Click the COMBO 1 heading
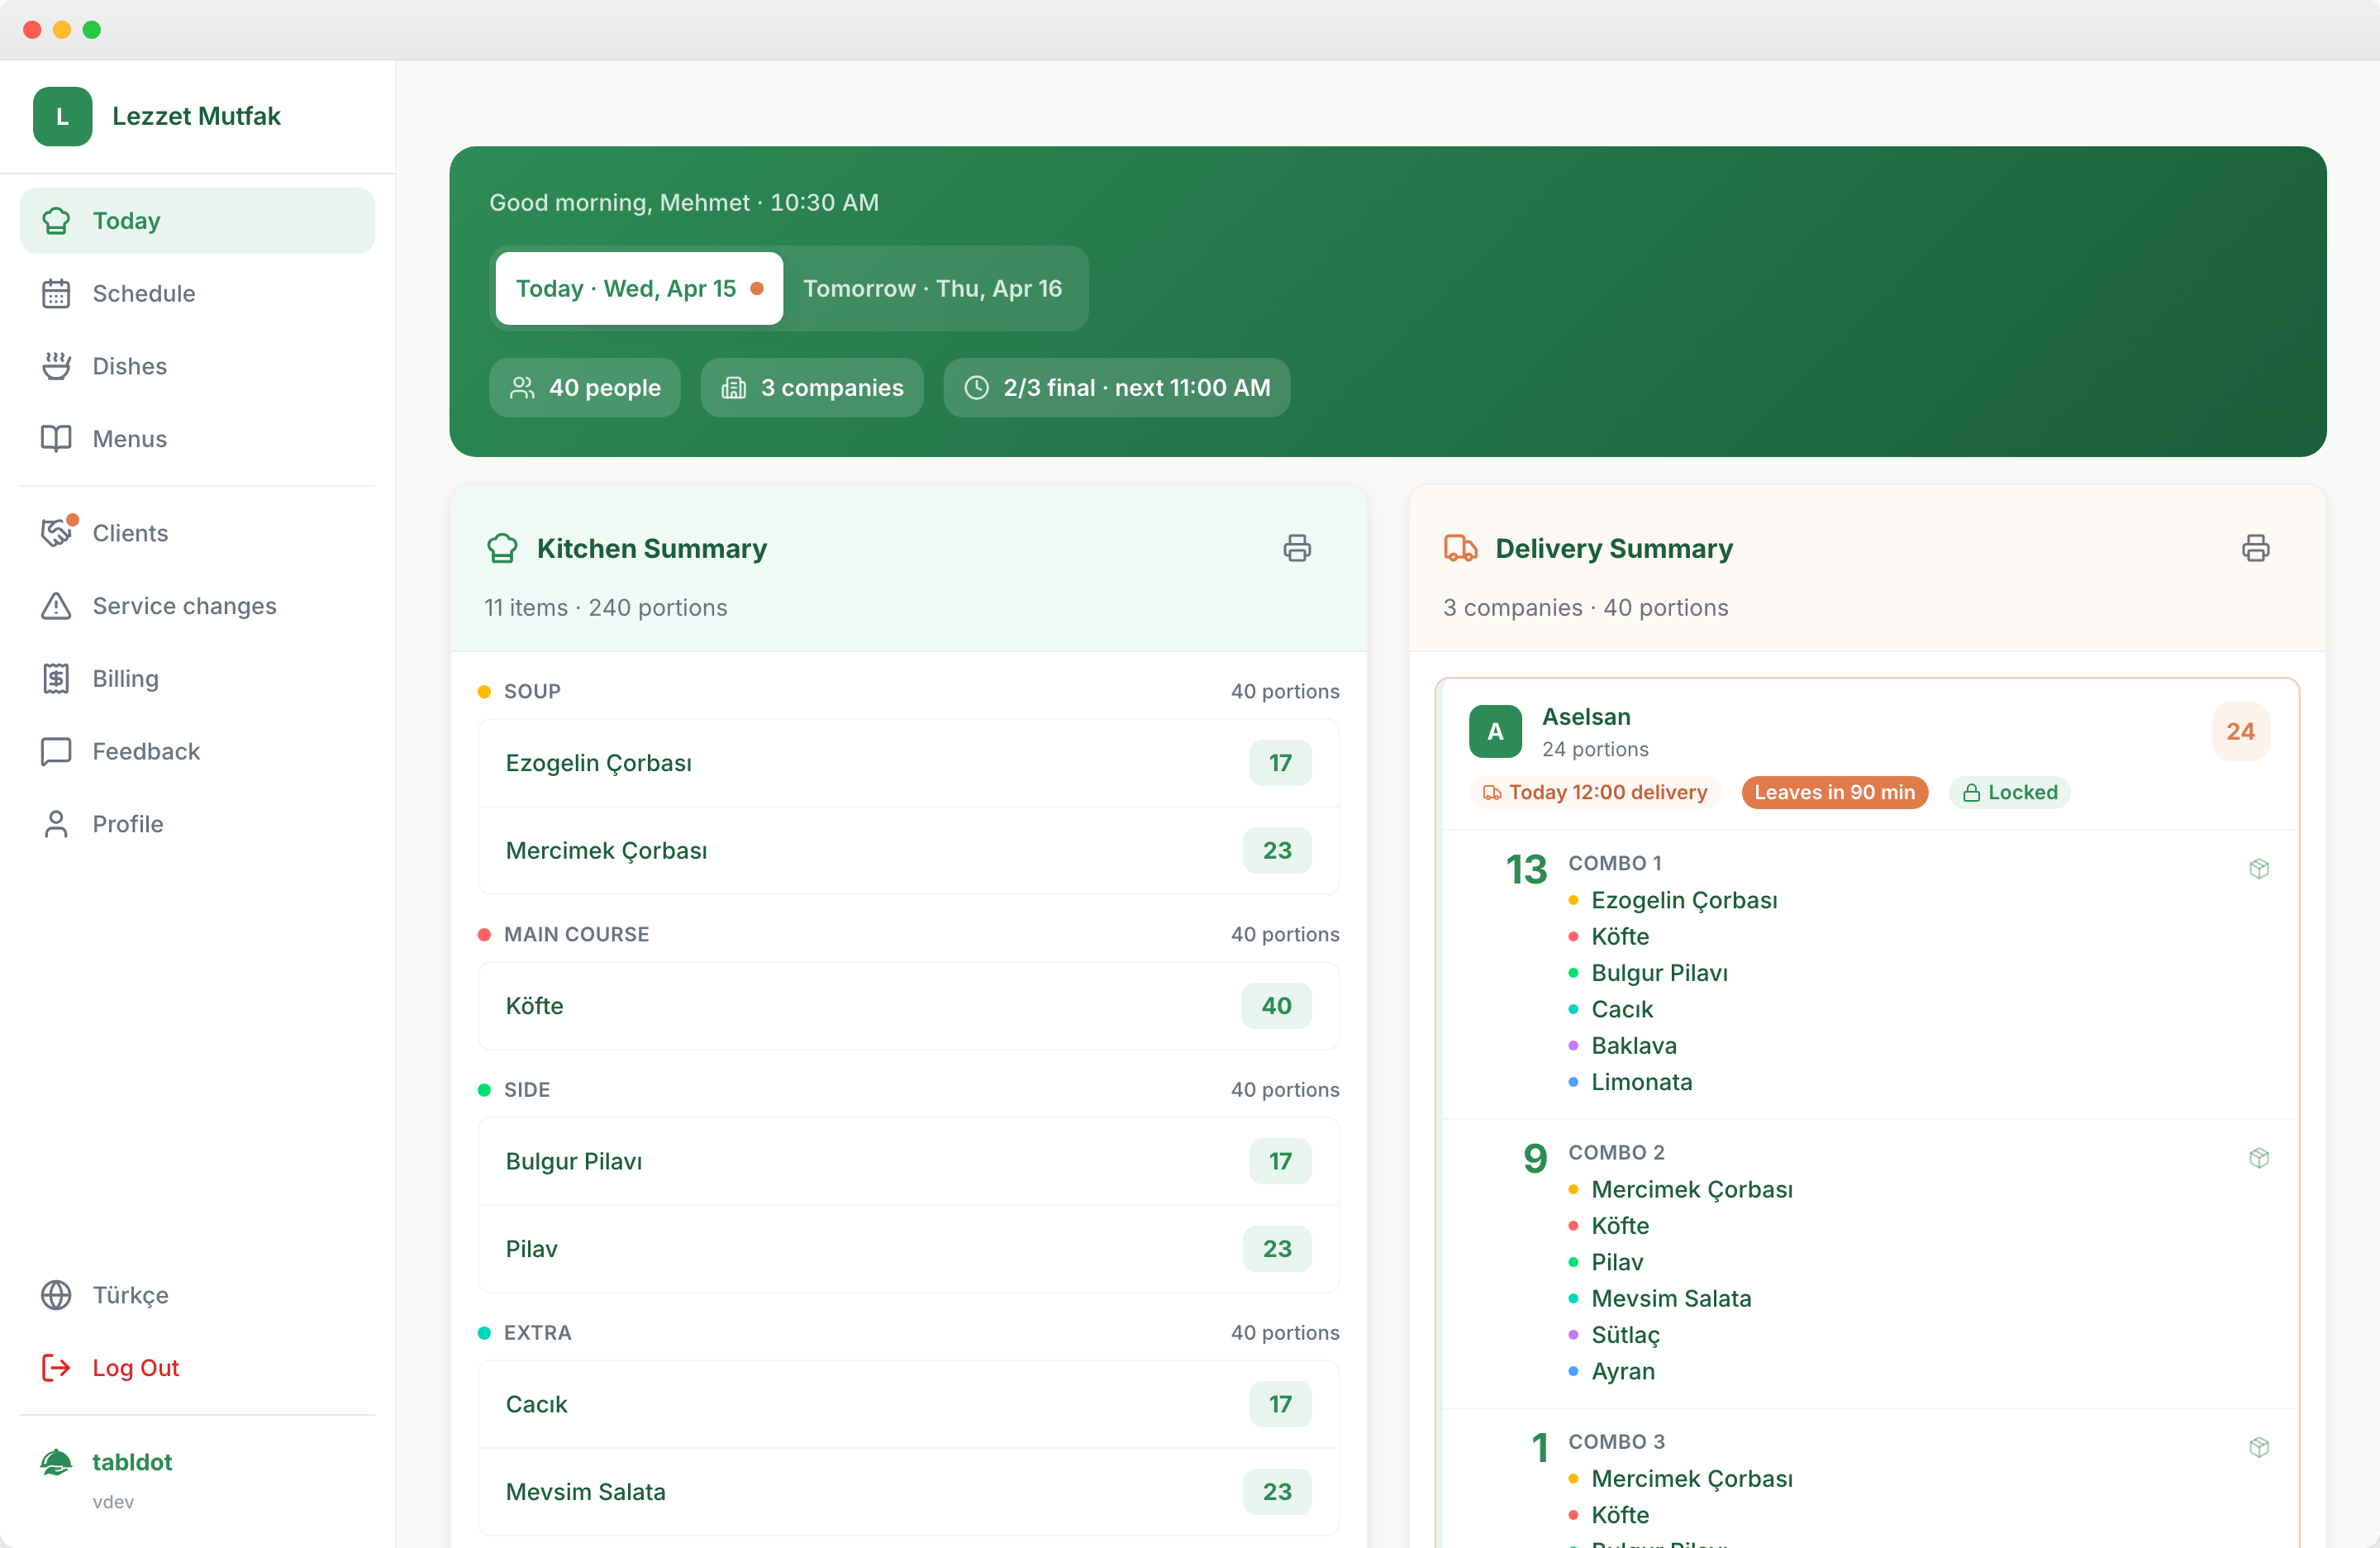Screen dimensions: 2380x1548 click(1615, 863)
